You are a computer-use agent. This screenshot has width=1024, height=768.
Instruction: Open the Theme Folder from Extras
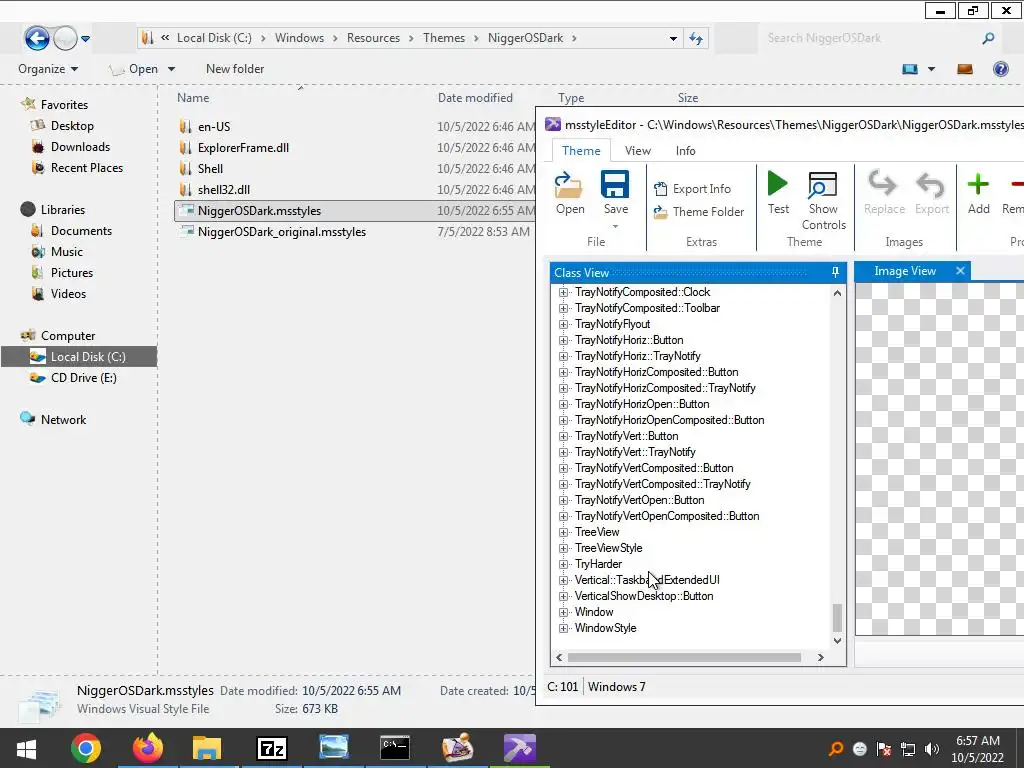pyautogui.click(x=699, y=212)
